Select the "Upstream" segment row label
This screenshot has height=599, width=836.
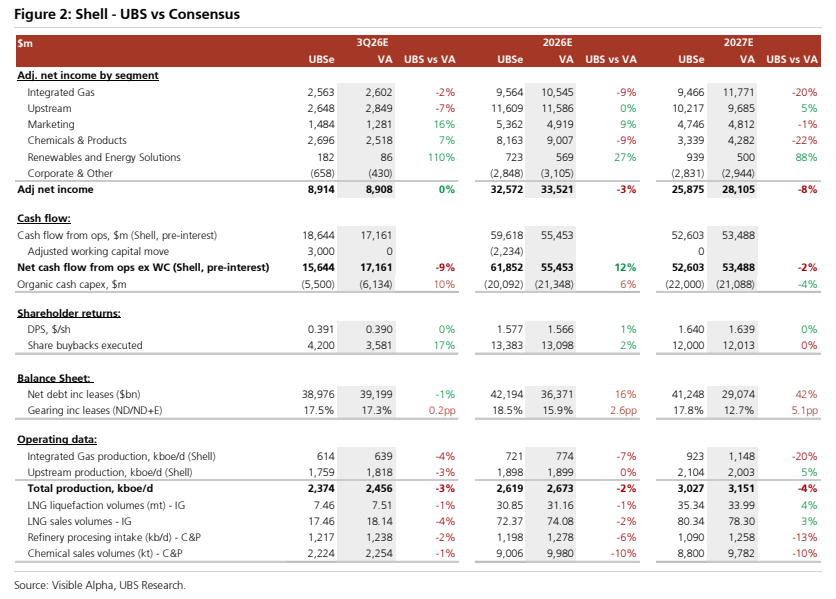[49, 108]
